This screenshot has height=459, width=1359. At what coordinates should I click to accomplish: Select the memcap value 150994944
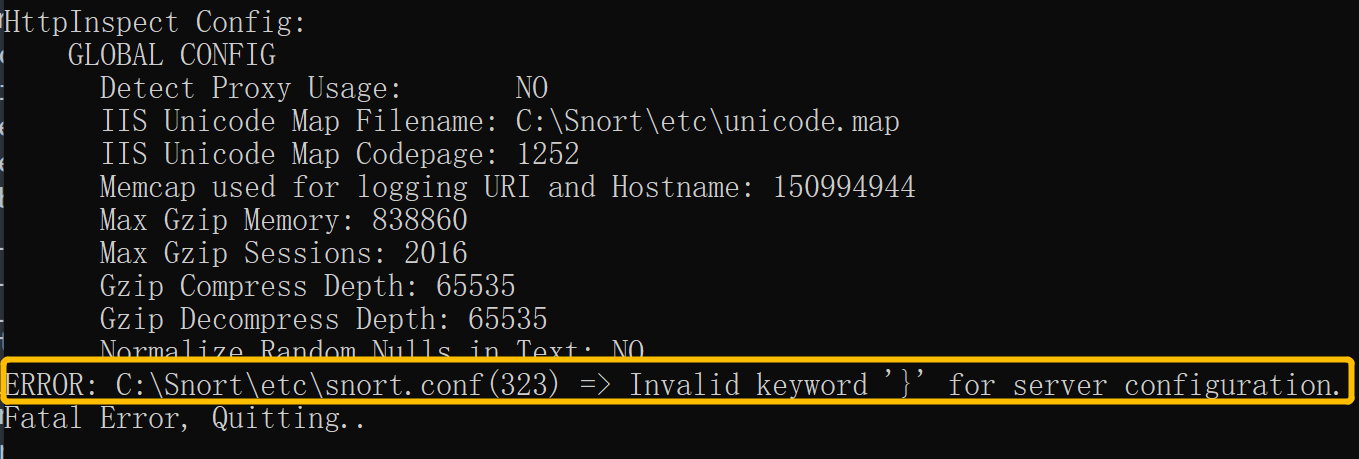click(844, 187)
